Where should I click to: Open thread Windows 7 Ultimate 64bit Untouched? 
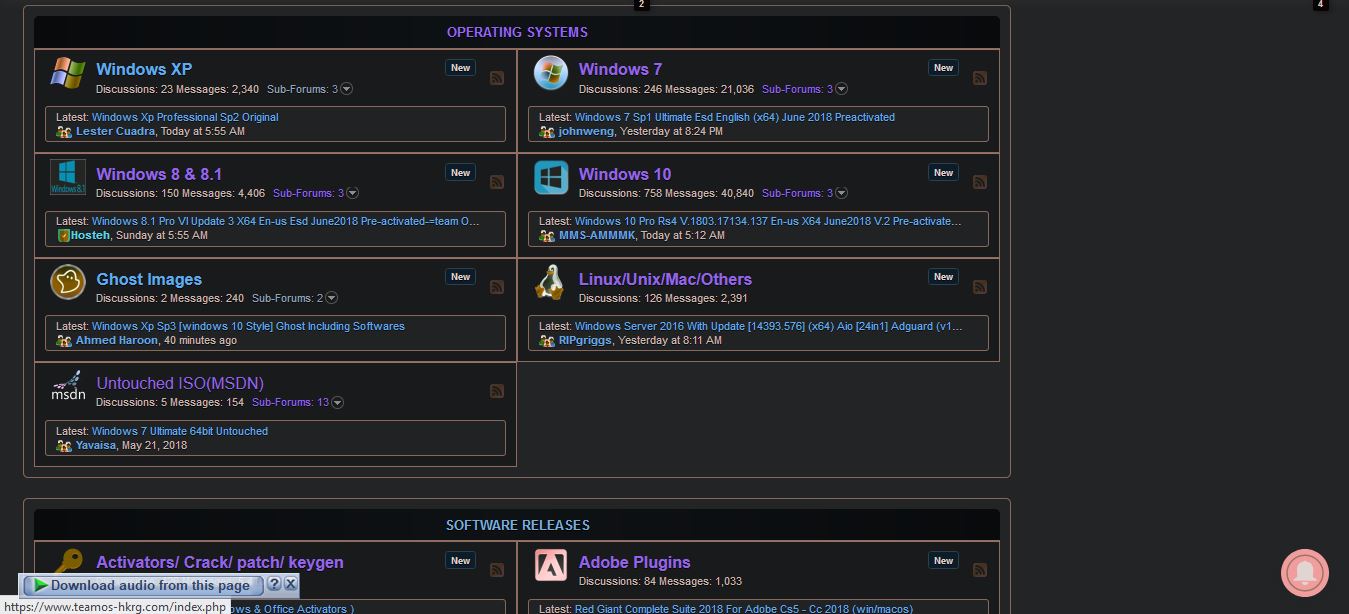pyautogui.click(x=180, y=431)
